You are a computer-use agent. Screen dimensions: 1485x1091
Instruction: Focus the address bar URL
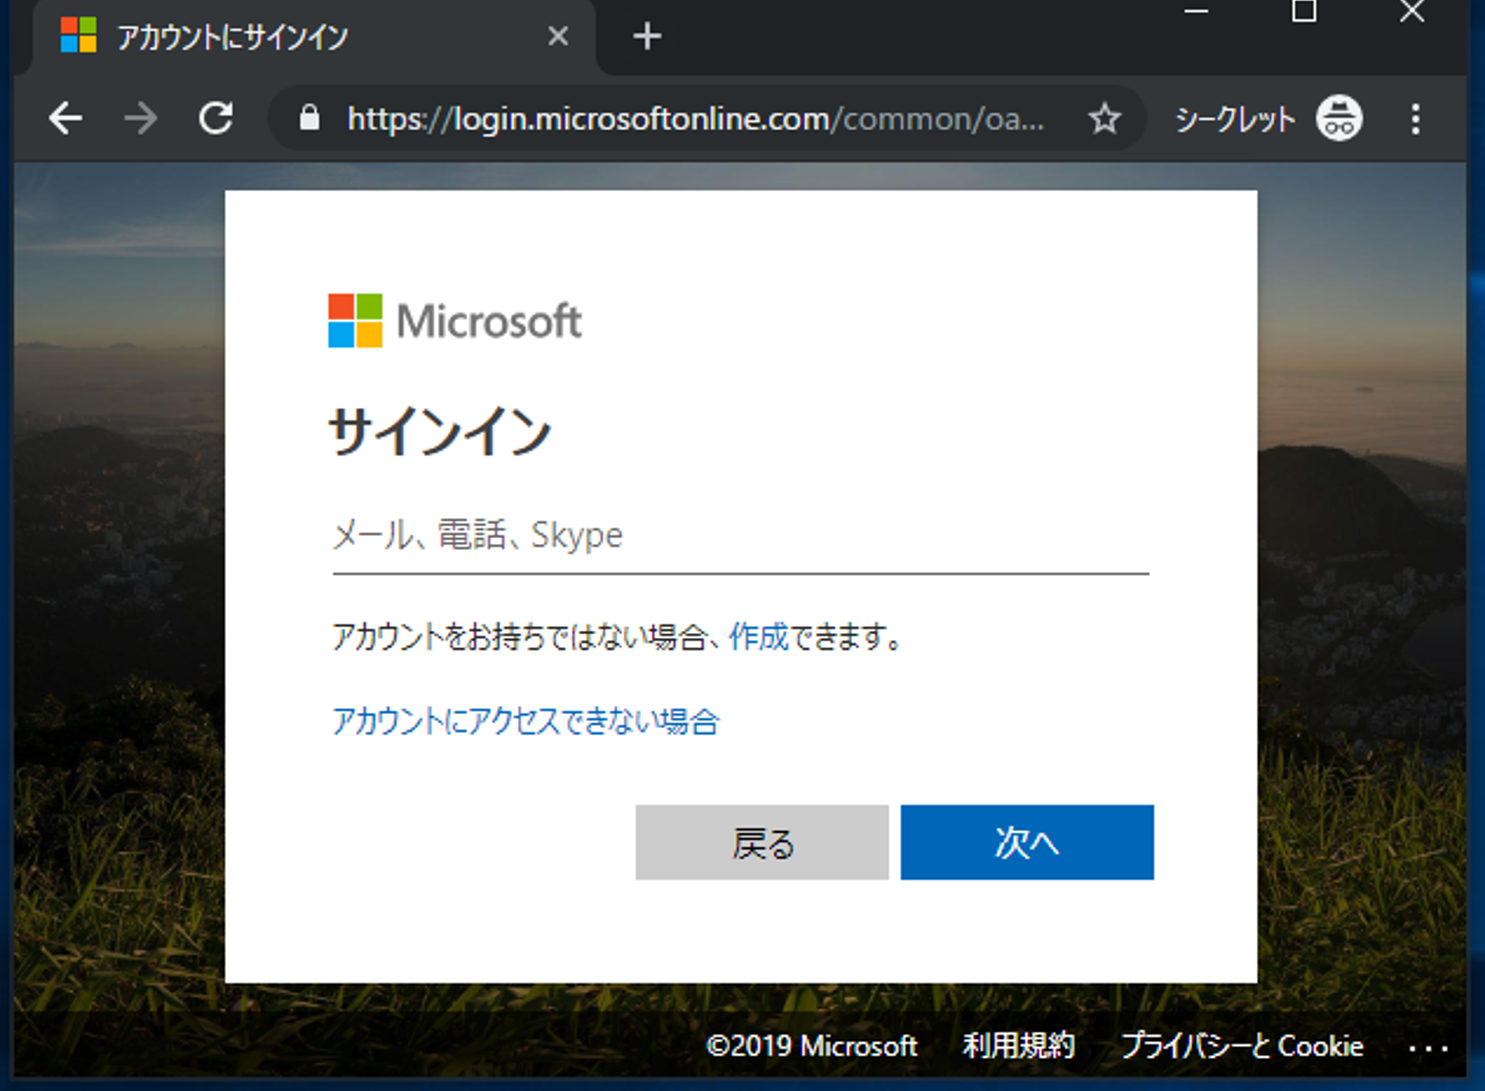(696, 119)
